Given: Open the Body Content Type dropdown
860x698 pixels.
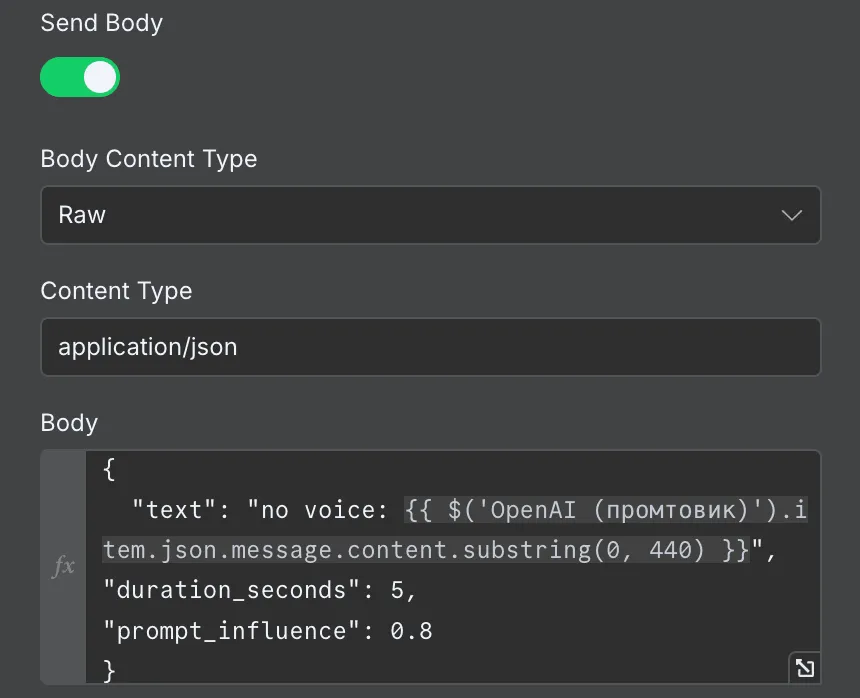Looking at the screenshot, I should 430,215.
